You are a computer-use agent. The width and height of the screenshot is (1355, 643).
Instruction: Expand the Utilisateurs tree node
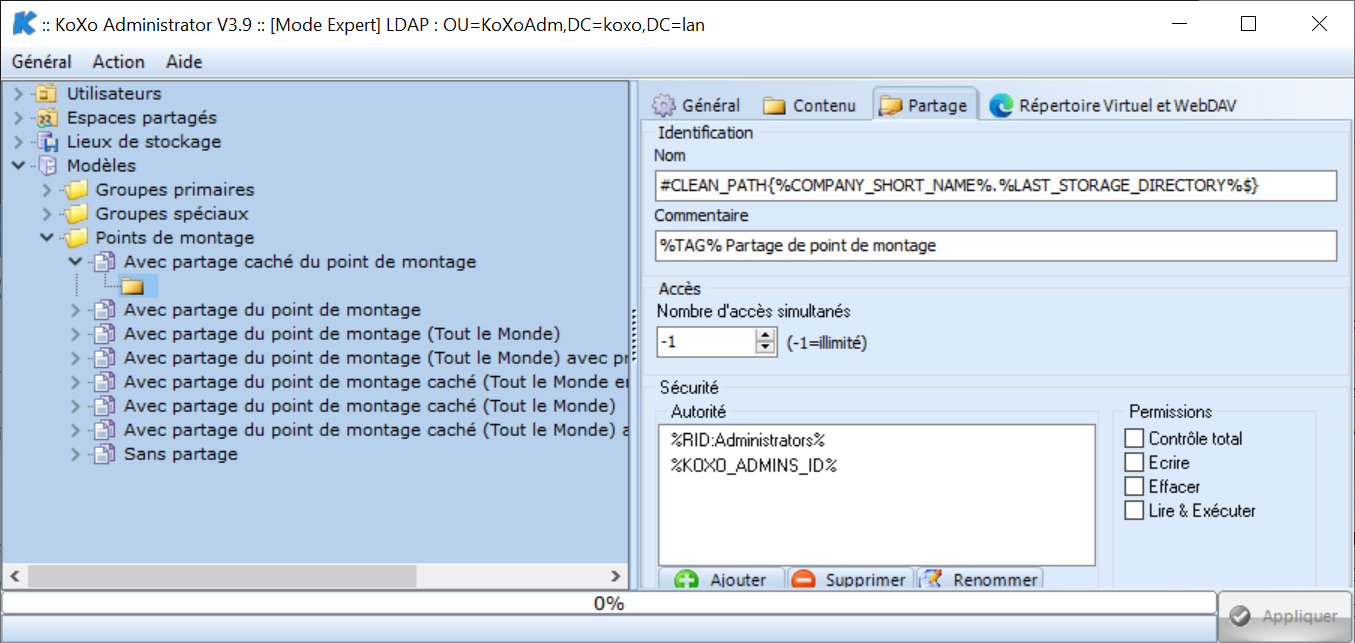click(x=19, y=94)
